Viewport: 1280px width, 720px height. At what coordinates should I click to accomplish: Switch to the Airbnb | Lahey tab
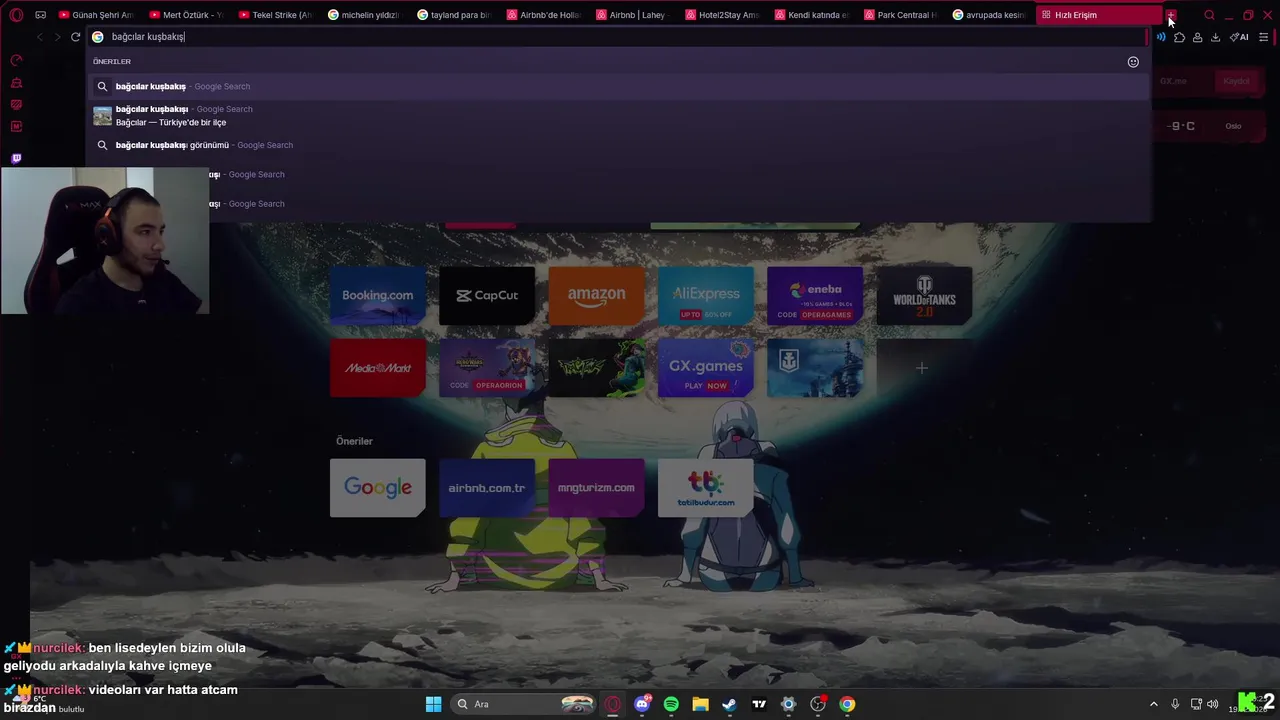click(634, 15)
